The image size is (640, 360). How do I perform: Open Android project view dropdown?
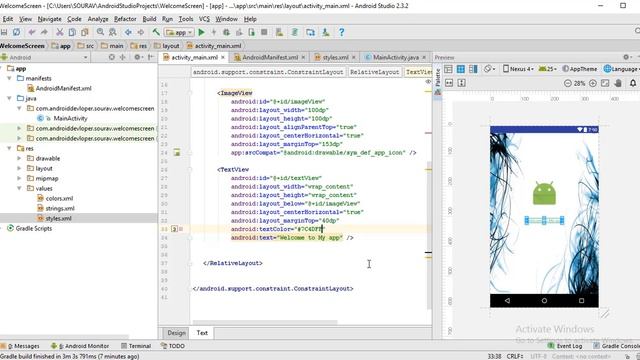(x=44, y=57)
